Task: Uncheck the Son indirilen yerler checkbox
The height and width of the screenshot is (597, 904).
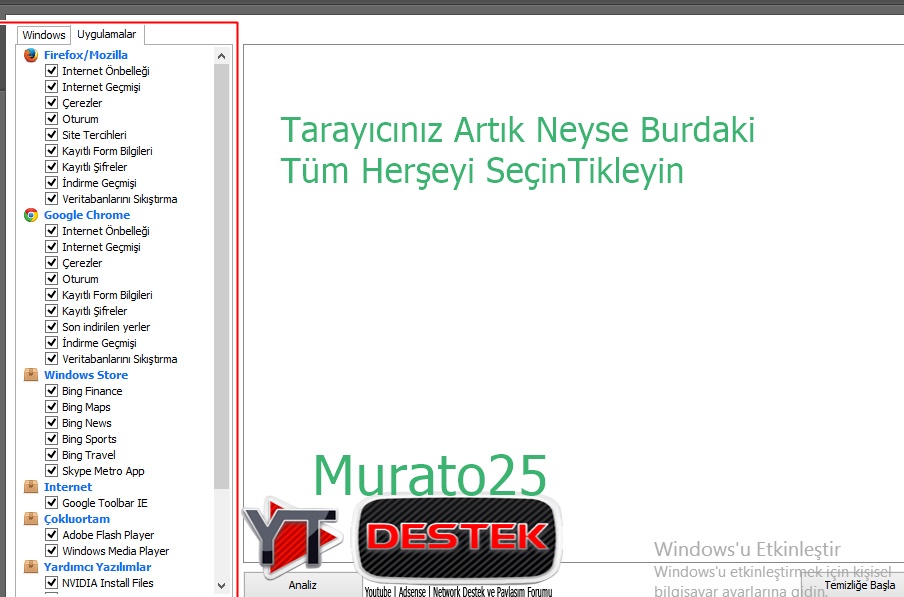Action: coord(51,327)
